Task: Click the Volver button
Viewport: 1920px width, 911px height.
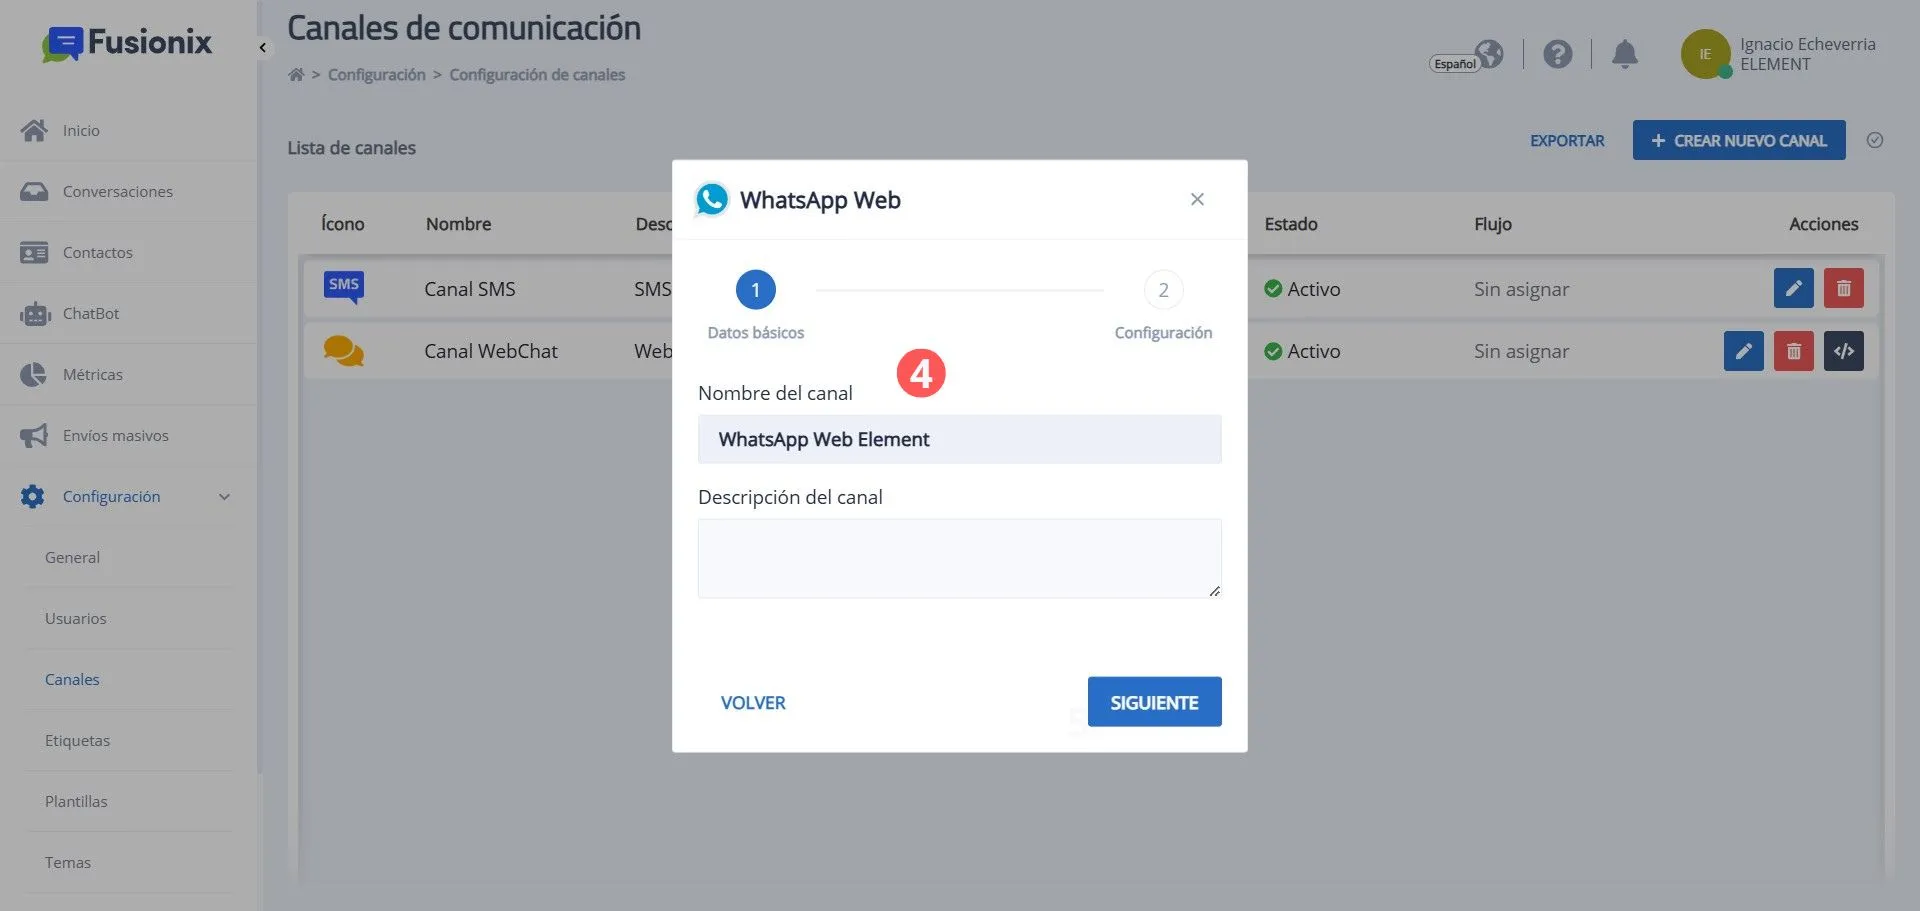Action: click(753, 703)
